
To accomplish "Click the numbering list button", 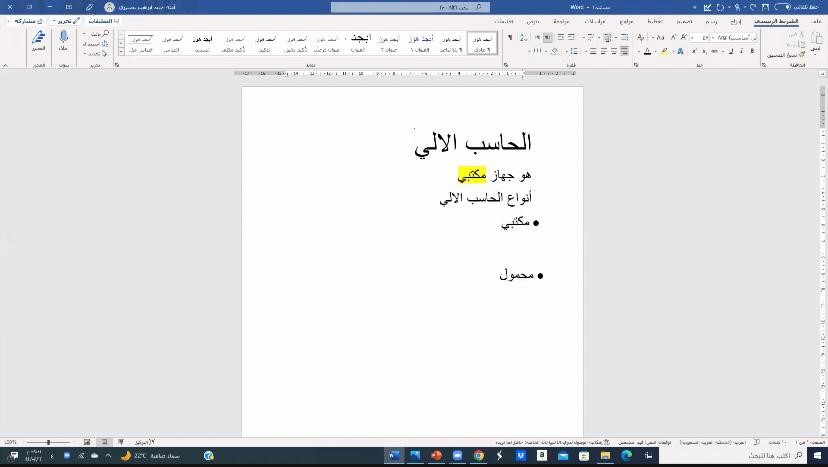I will 608,38.
